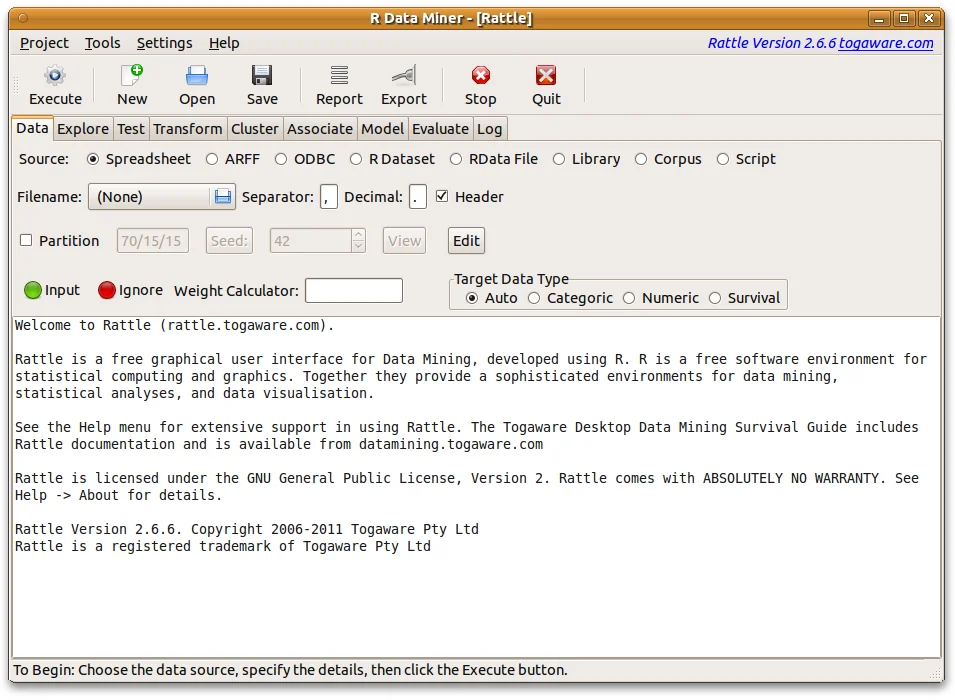
Task: Enable the Partition checkbox
Action: click(x=26, y=240)
